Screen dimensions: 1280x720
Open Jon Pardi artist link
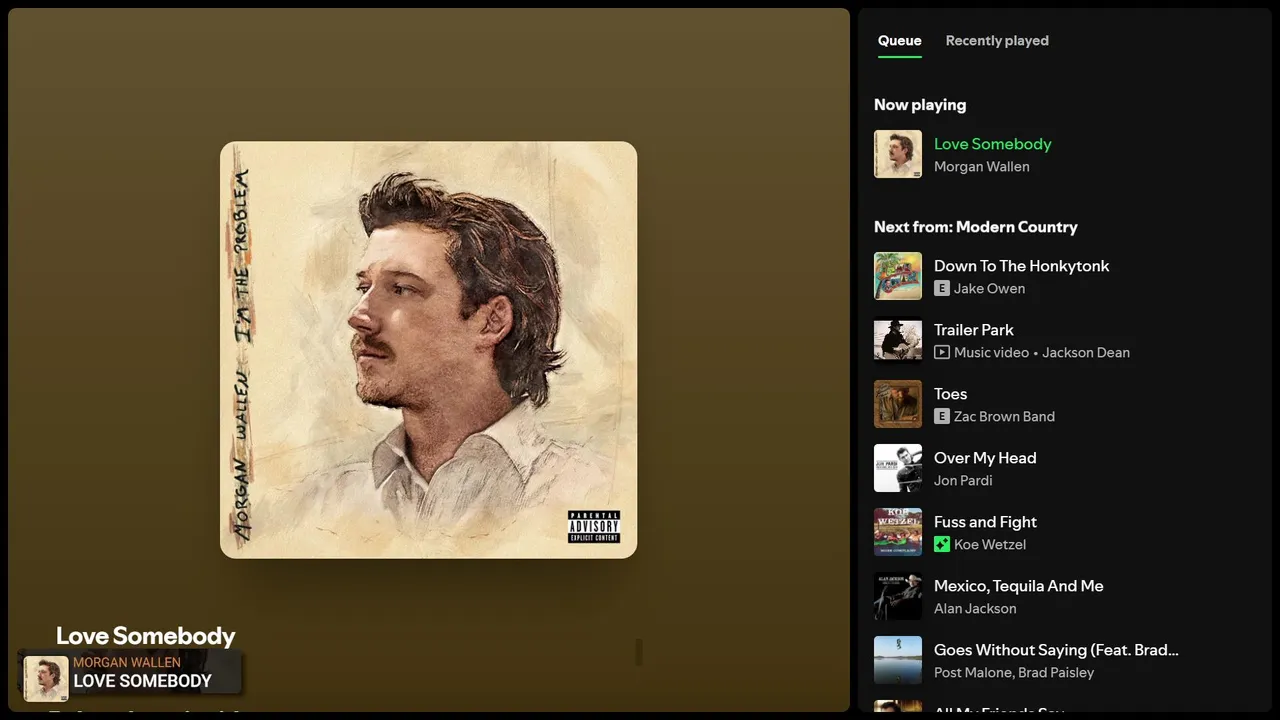pyautogui.click(x=963, y=481)
